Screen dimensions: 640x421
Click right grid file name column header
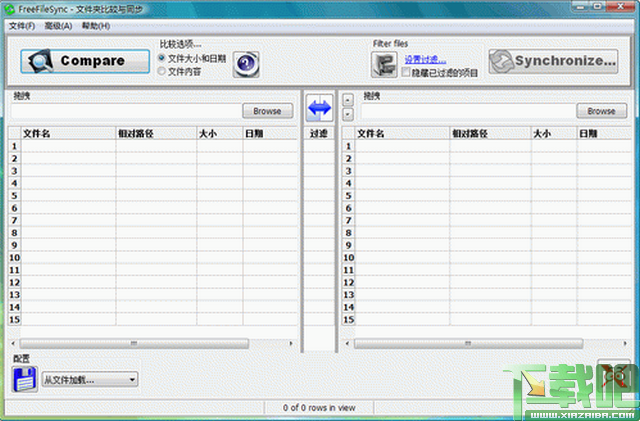click(402, 133)
